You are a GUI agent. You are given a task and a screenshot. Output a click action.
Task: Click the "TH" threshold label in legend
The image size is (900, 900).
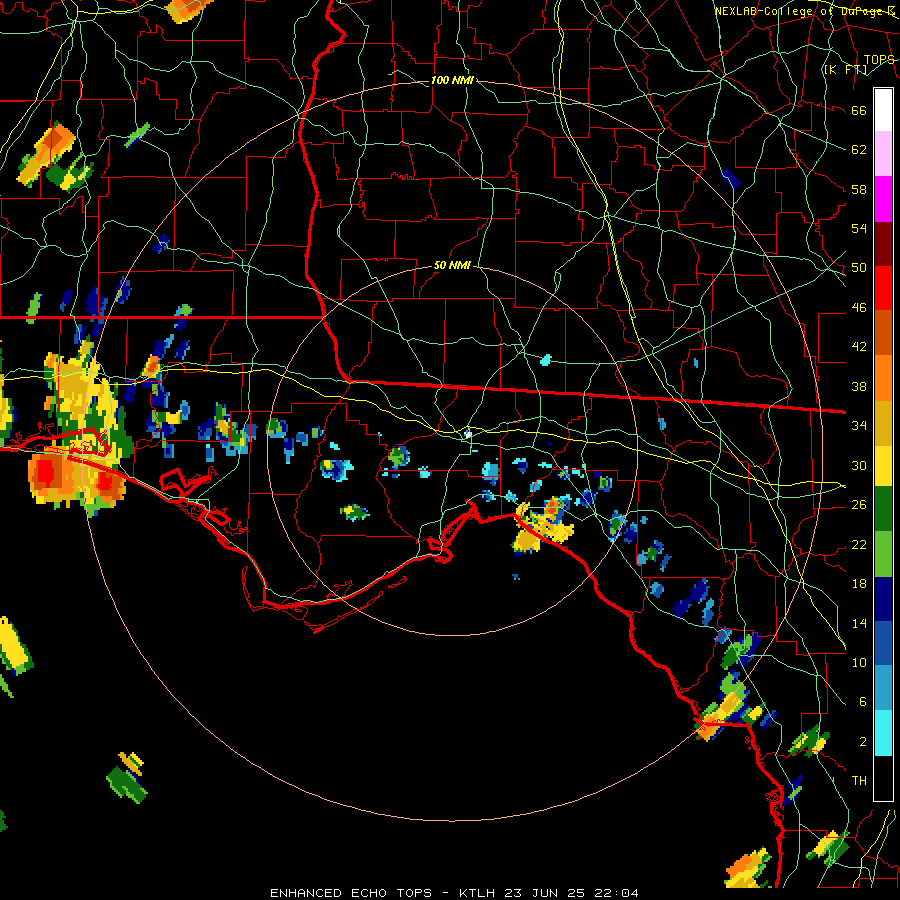click(x=859, y=781)
